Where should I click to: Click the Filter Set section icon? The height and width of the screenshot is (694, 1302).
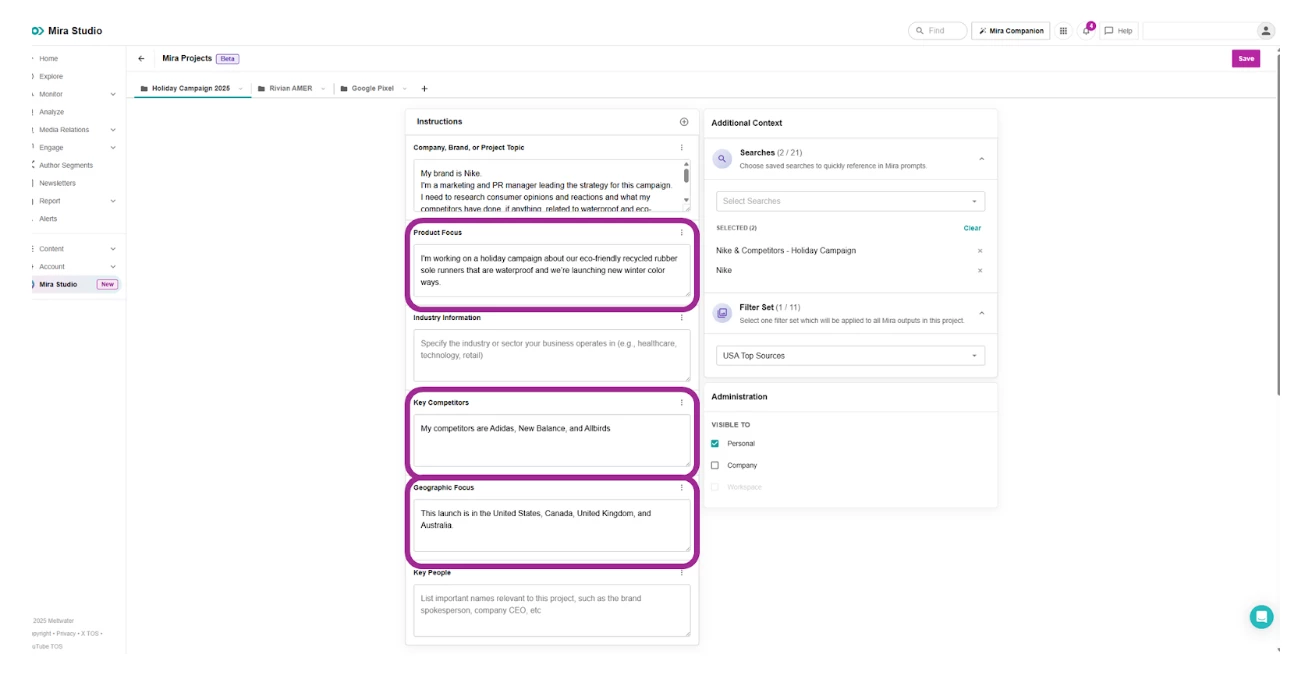click(x=722, y=313)
